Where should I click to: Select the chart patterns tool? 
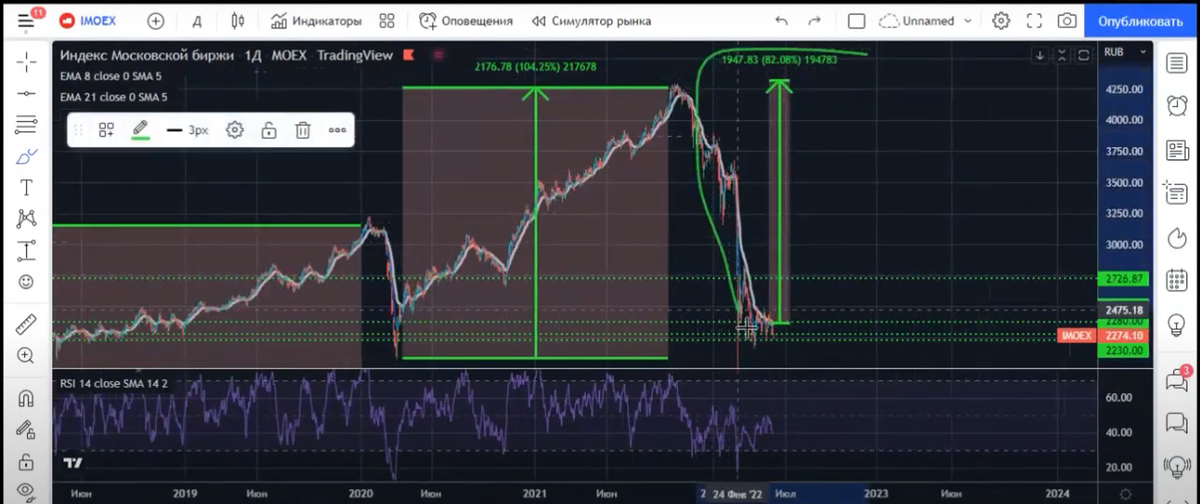coord(27,218)
